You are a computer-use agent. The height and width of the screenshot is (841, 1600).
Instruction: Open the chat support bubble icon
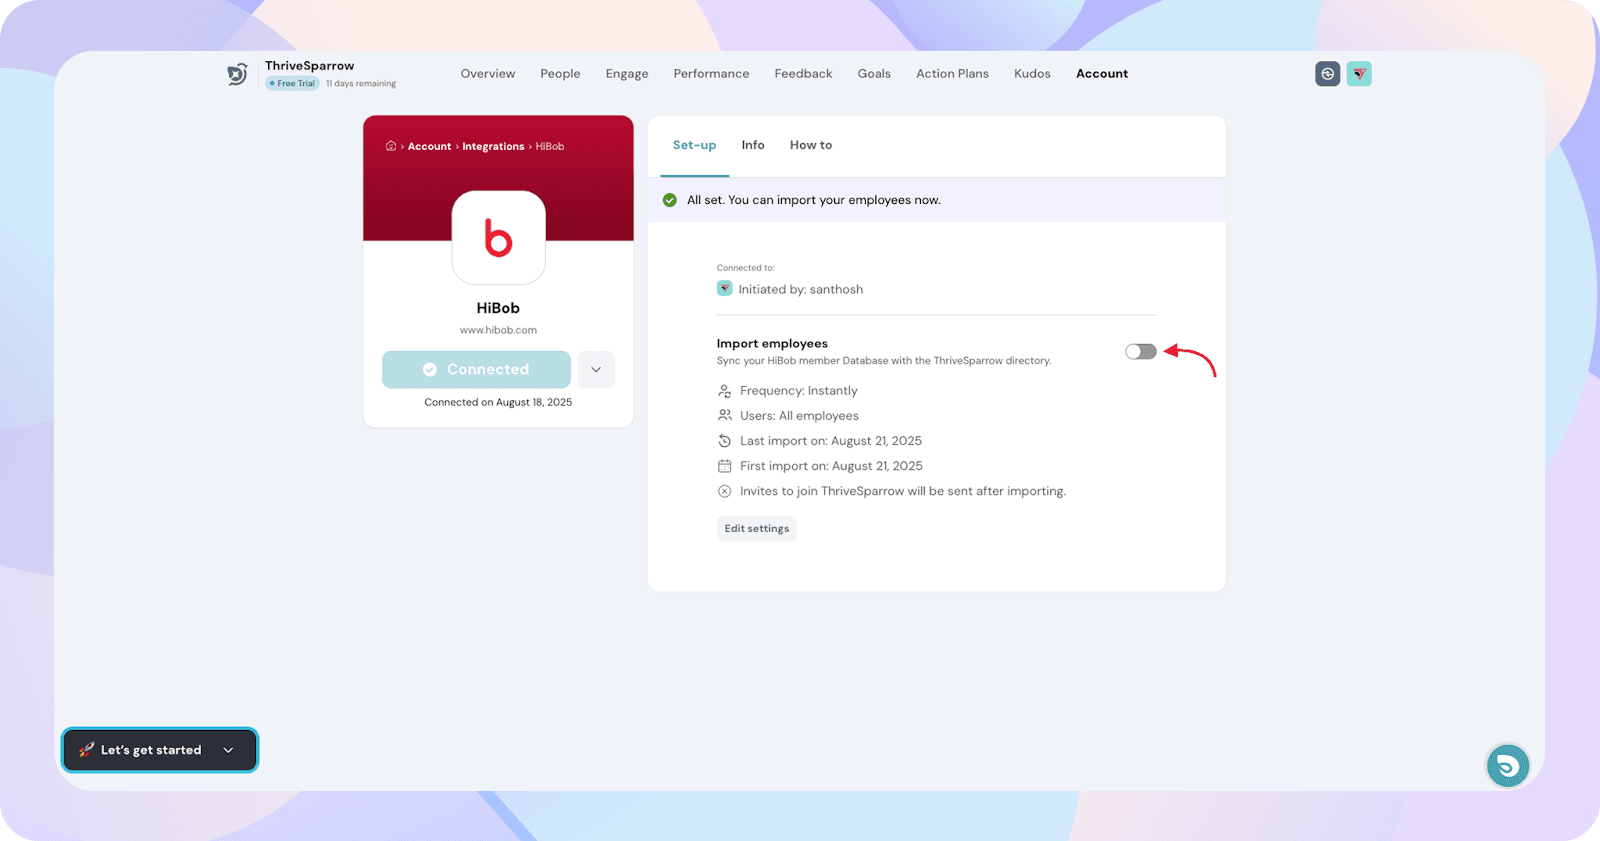point(1507,766)
